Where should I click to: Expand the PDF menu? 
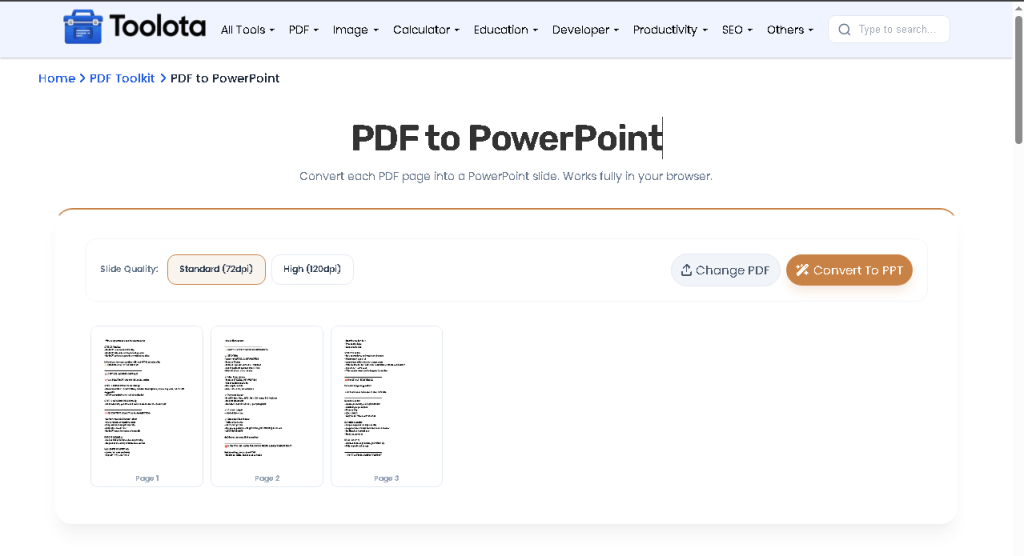tap(304, 30)
